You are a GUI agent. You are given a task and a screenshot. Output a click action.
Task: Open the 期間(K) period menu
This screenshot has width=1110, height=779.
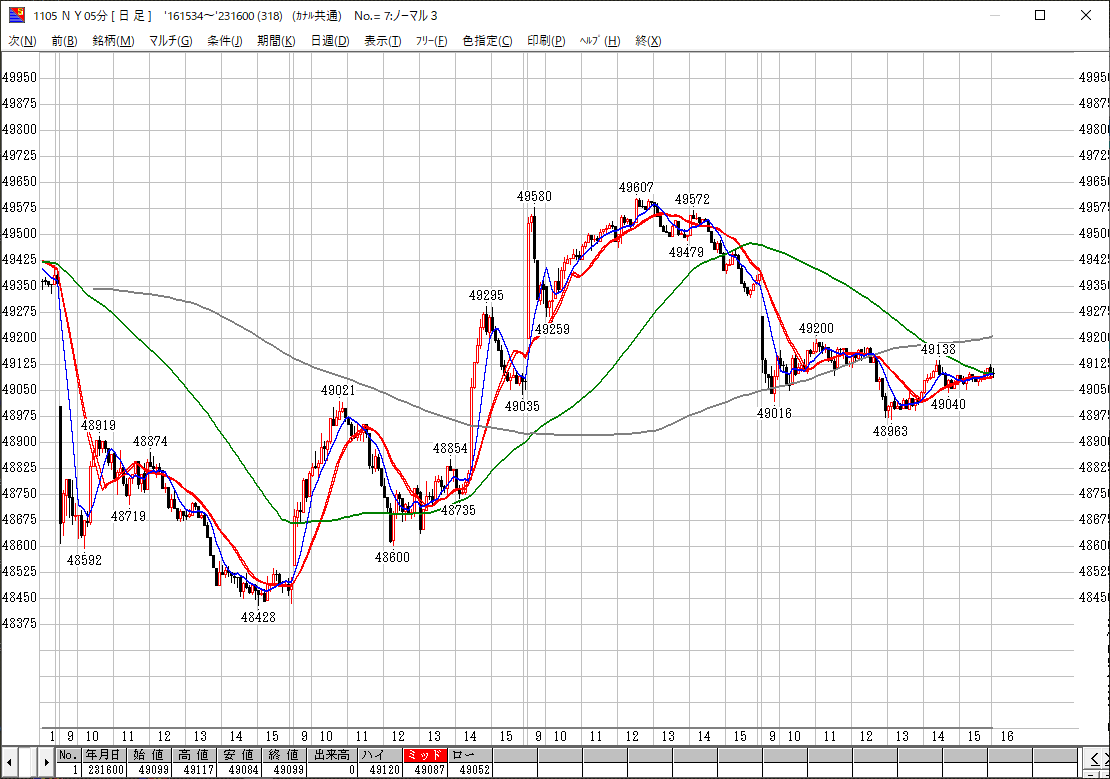coord(276,41)
